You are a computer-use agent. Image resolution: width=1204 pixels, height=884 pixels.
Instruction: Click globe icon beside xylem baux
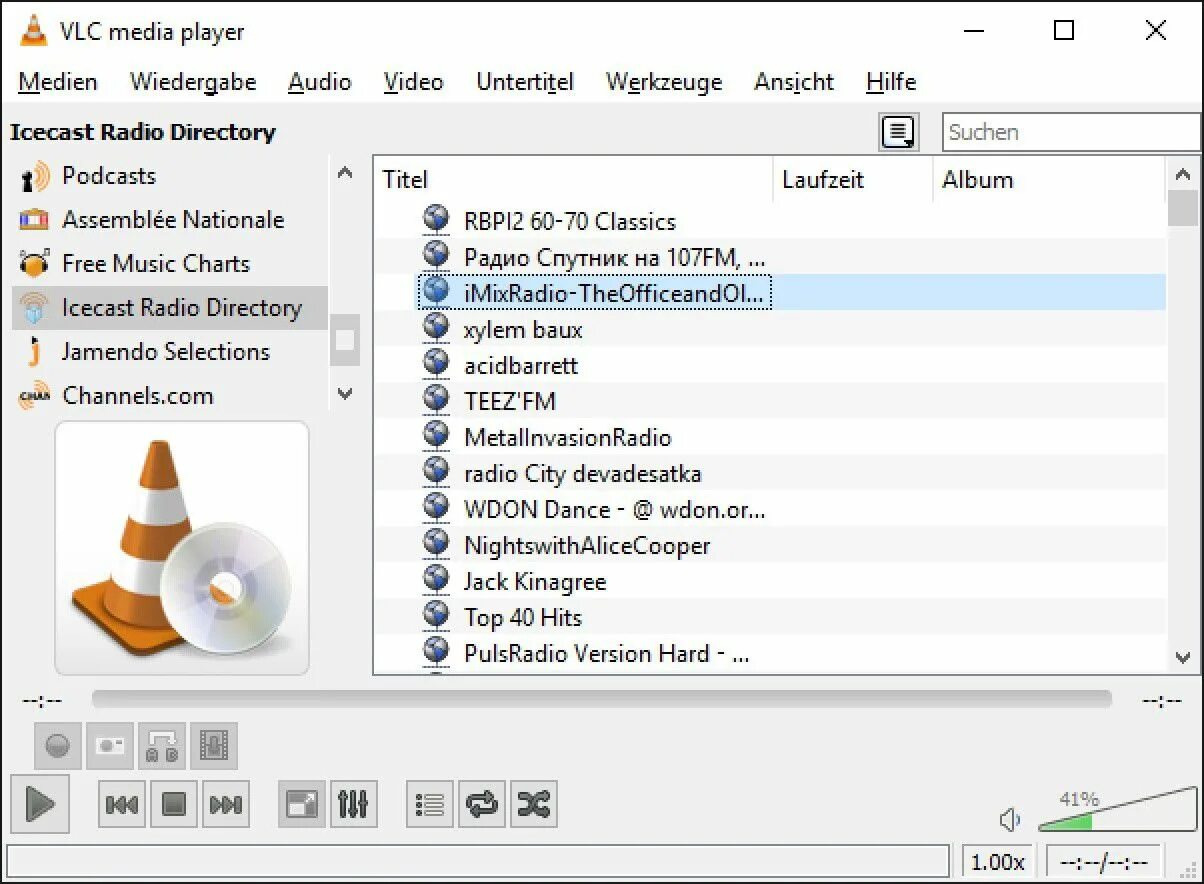[x=435, y=327]
